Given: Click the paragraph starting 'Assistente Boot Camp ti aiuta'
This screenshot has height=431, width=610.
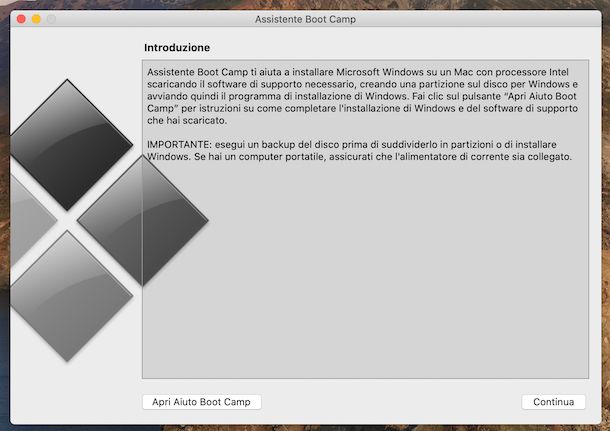Looking at the screenshot, I should [x=362, y=96].
